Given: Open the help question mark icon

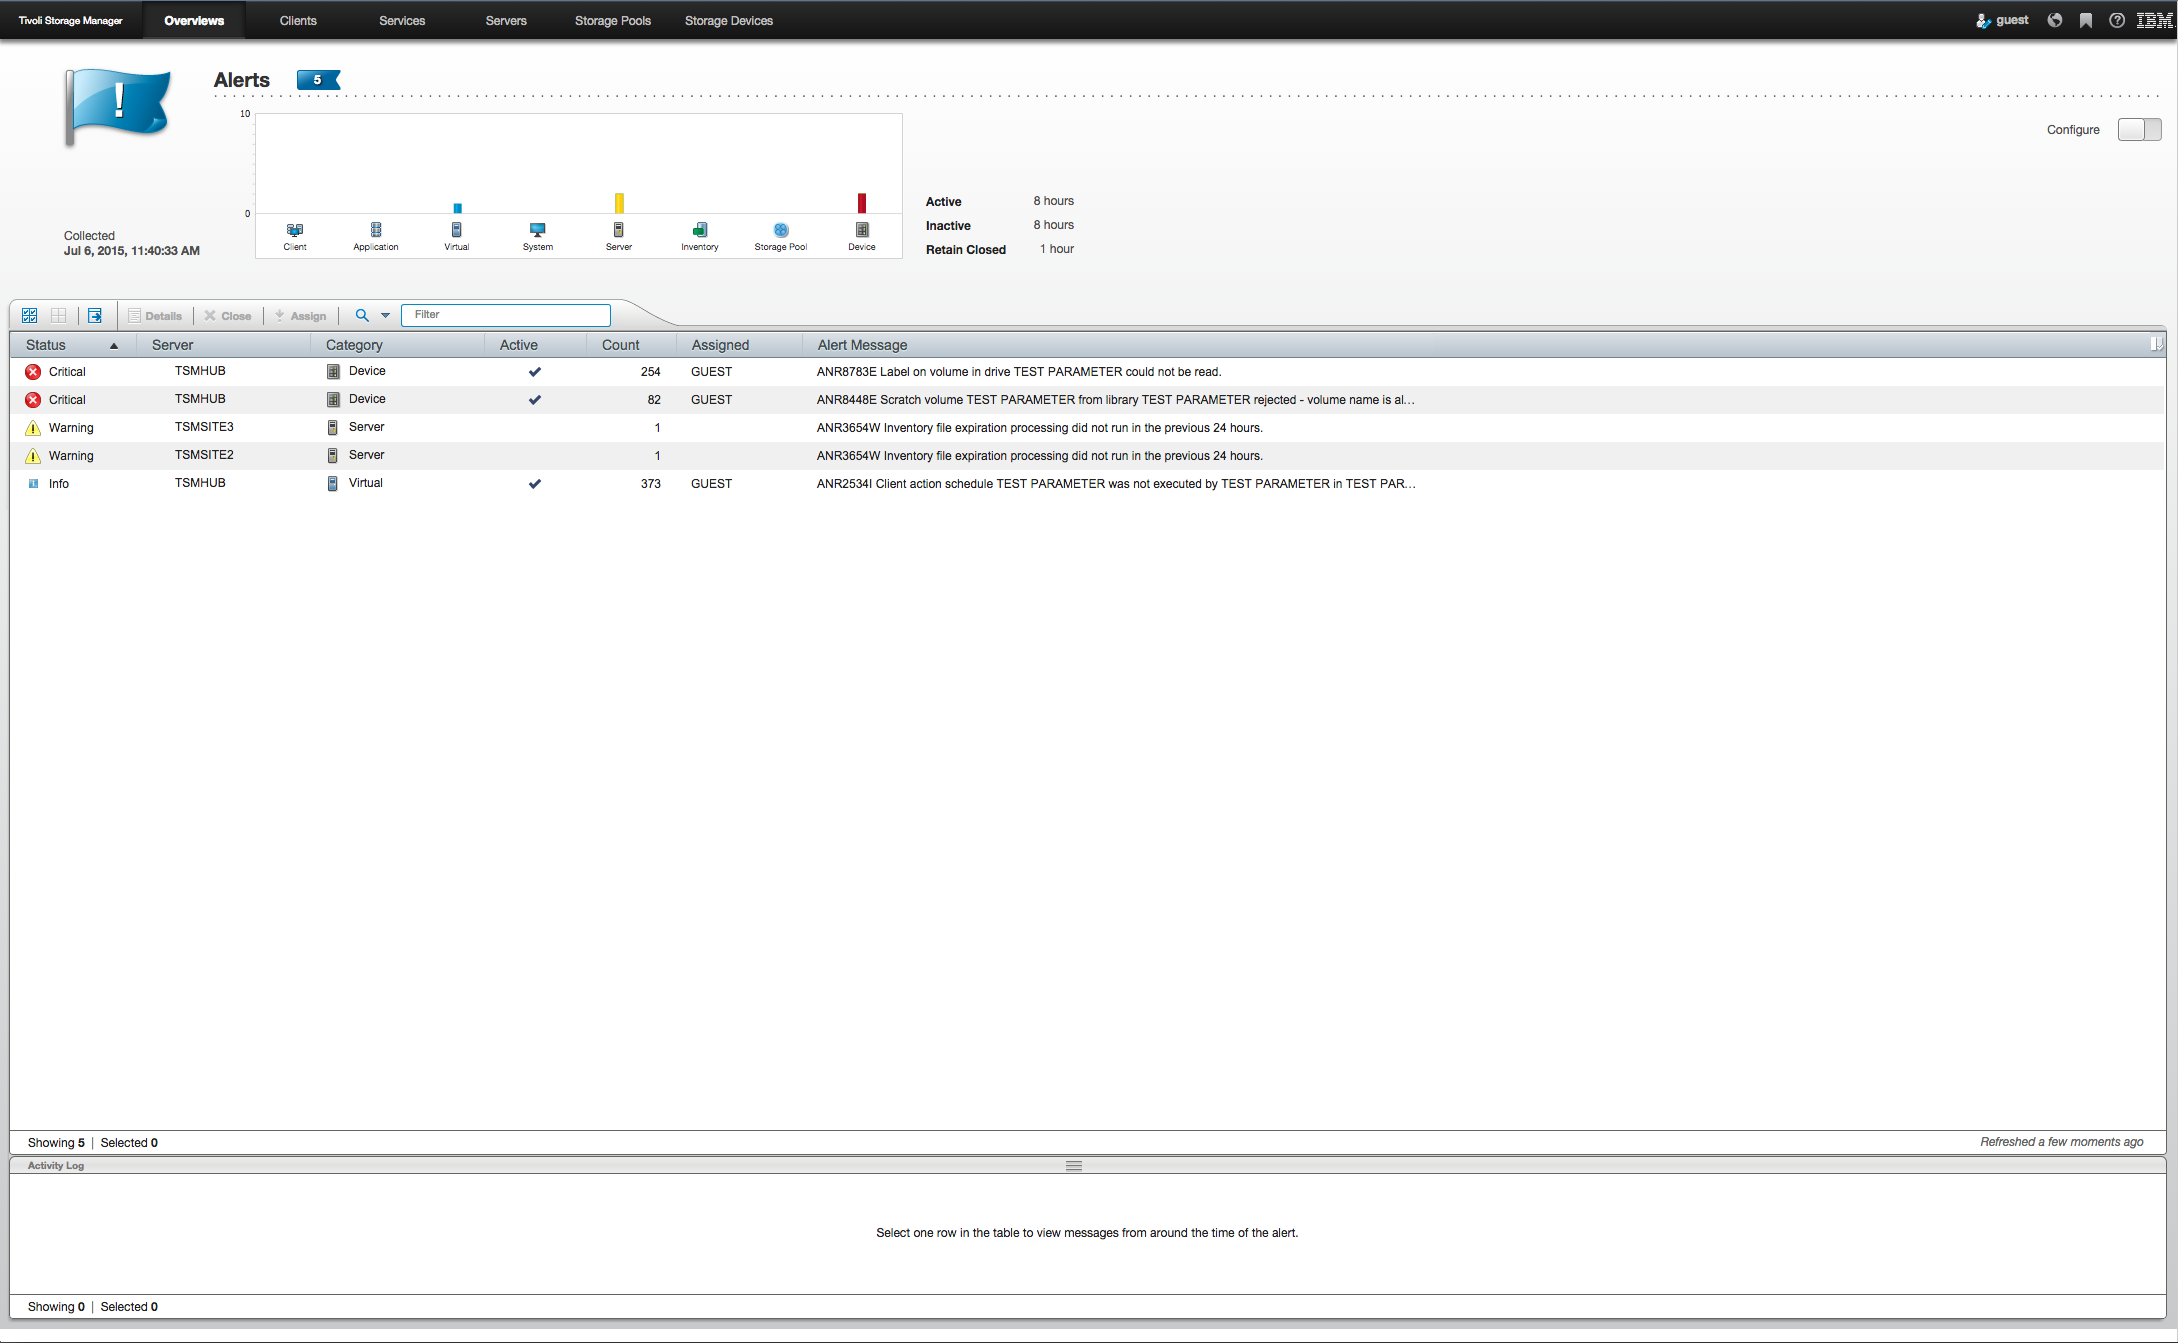Looking at the screenshot, I should click(2117, 20).
